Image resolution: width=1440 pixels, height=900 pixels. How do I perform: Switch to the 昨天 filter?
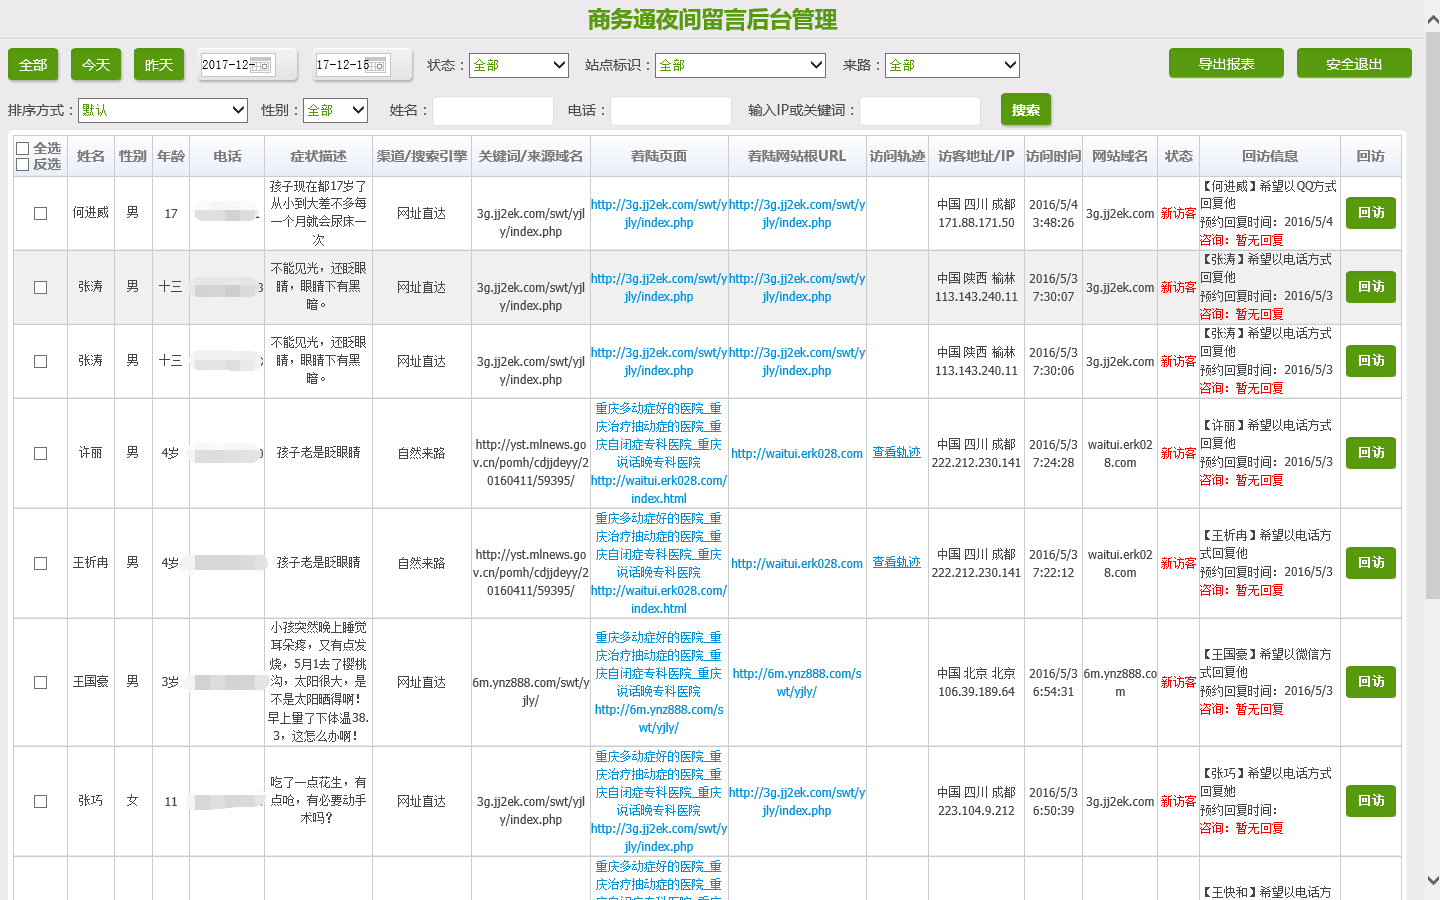click(158, 65)
